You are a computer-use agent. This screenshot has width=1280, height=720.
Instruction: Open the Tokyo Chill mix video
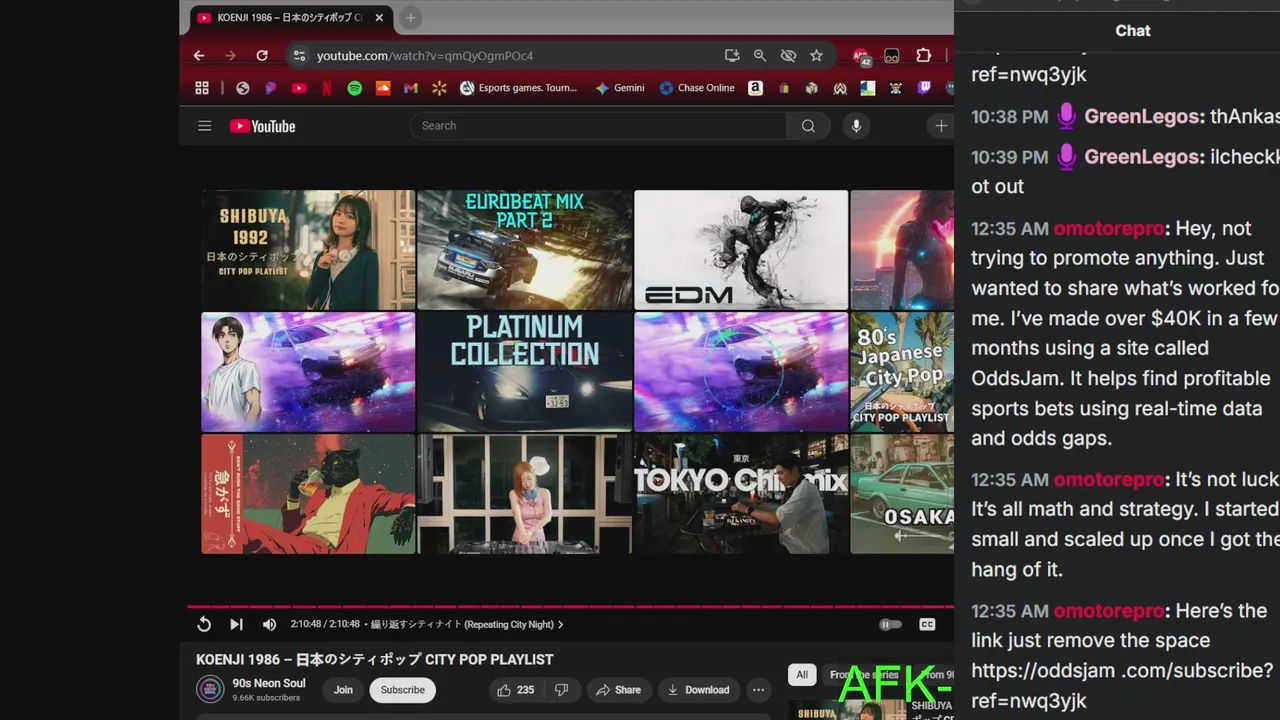pyautogui.click(x=741, y=494)
